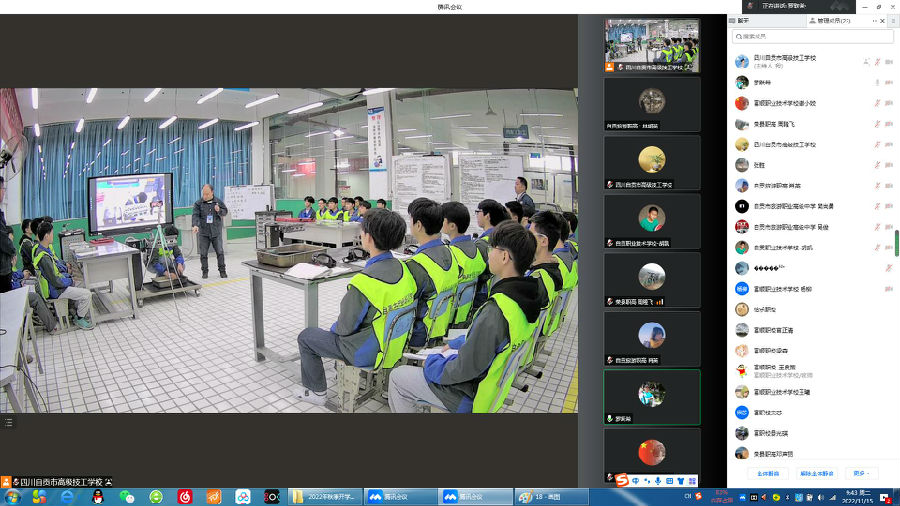Click the Unmute All button
The width and height of the screenshot is (900, 506).
pyautogui.click(x=816, y=473)
